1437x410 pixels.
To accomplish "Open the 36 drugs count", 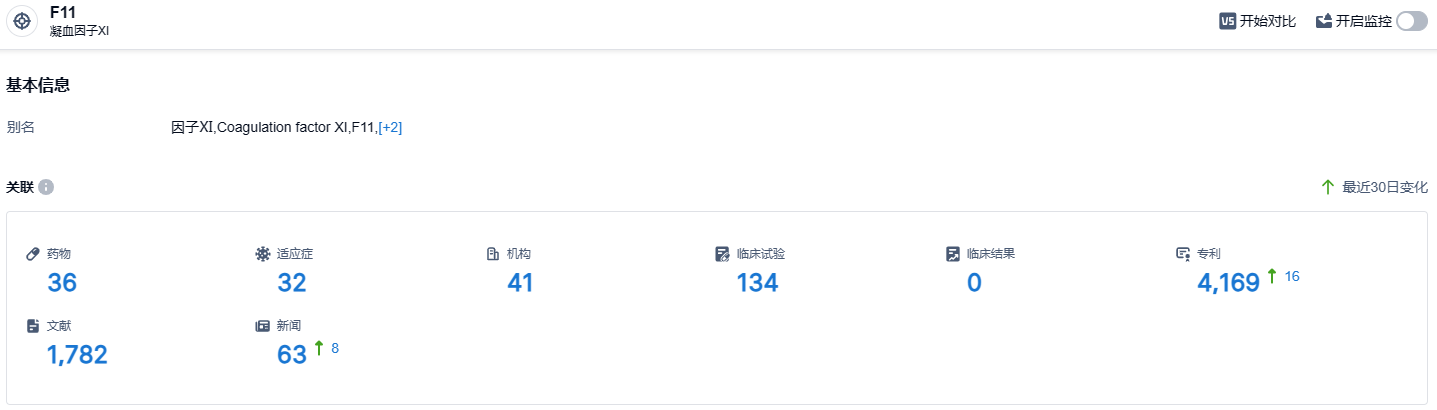I will tap(62, 283).
